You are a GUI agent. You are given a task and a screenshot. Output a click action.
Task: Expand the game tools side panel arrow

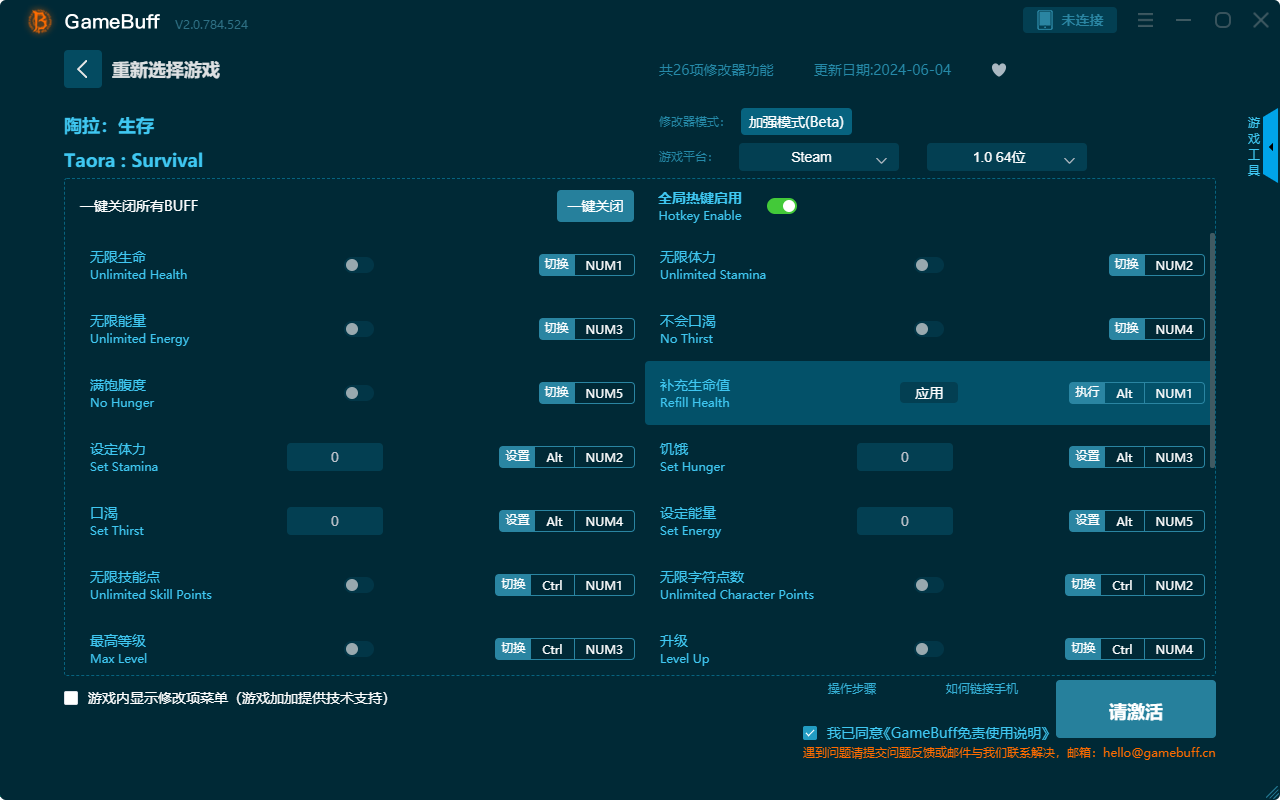pos(1270,147)
